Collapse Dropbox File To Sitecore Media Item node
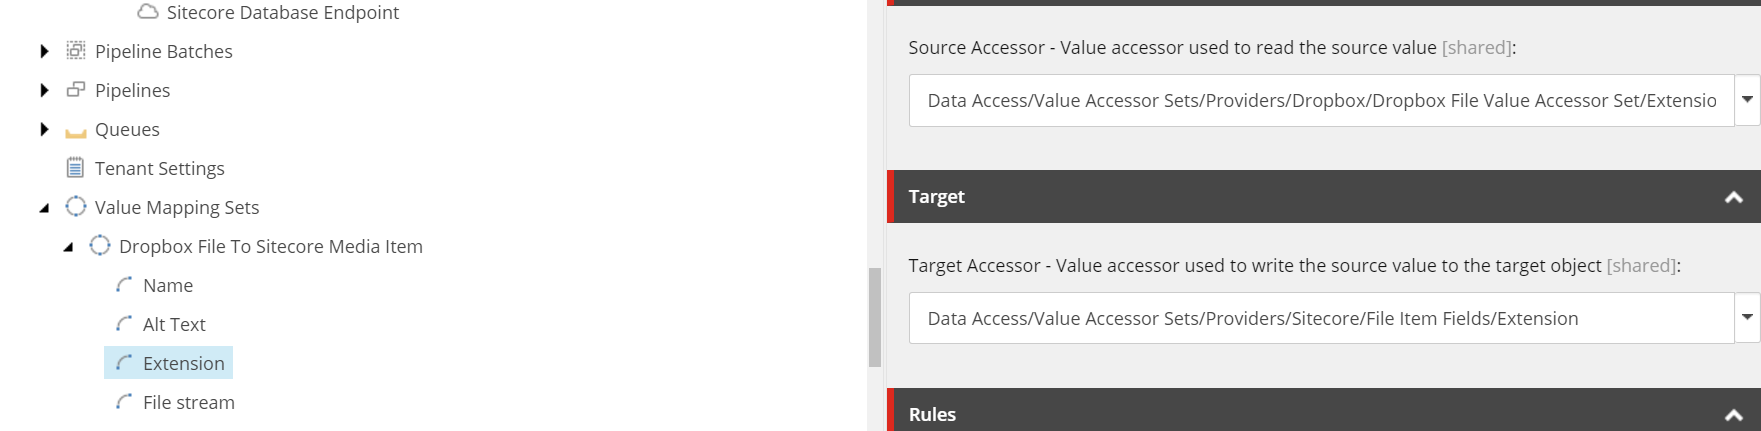Screen dimensions: 1761x431 (x=68, y=247)
